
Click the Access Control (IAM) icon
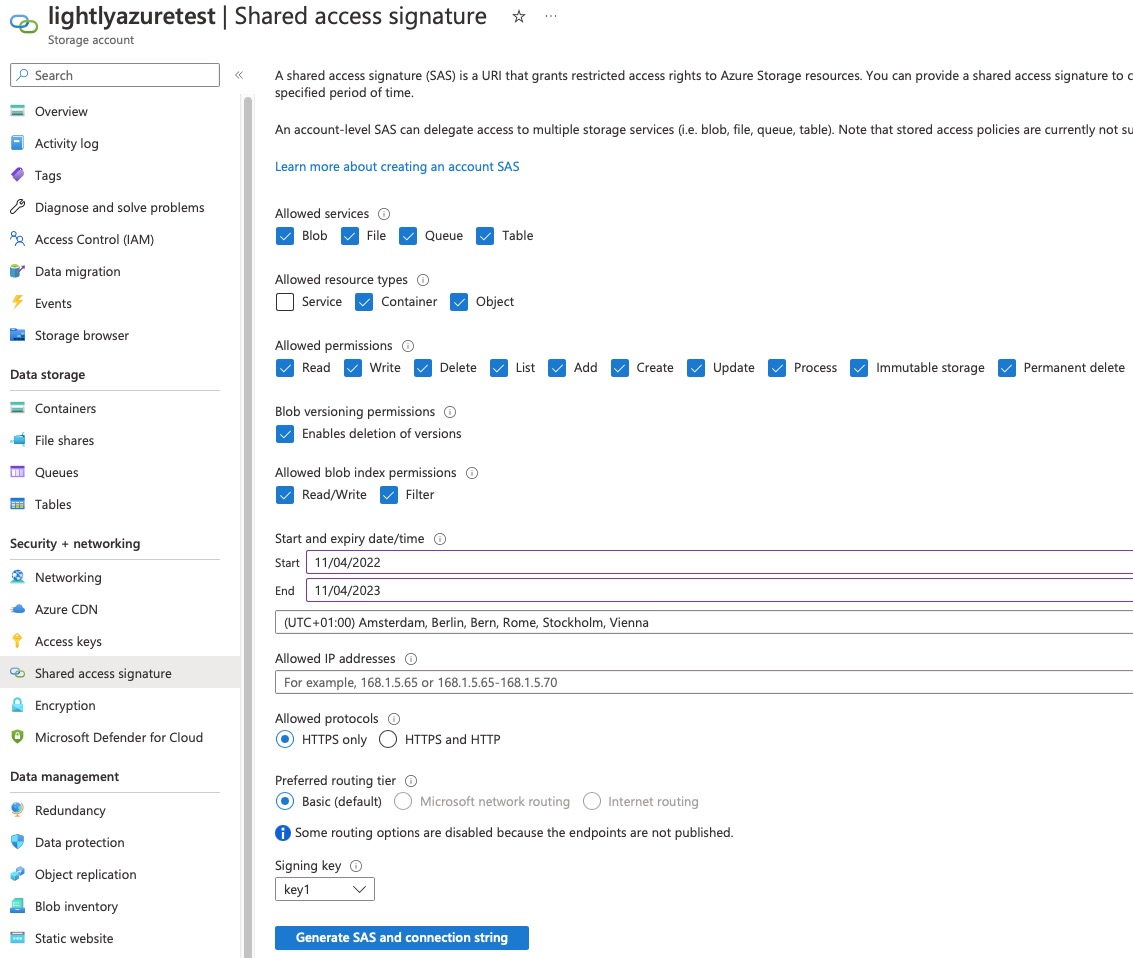17,239
